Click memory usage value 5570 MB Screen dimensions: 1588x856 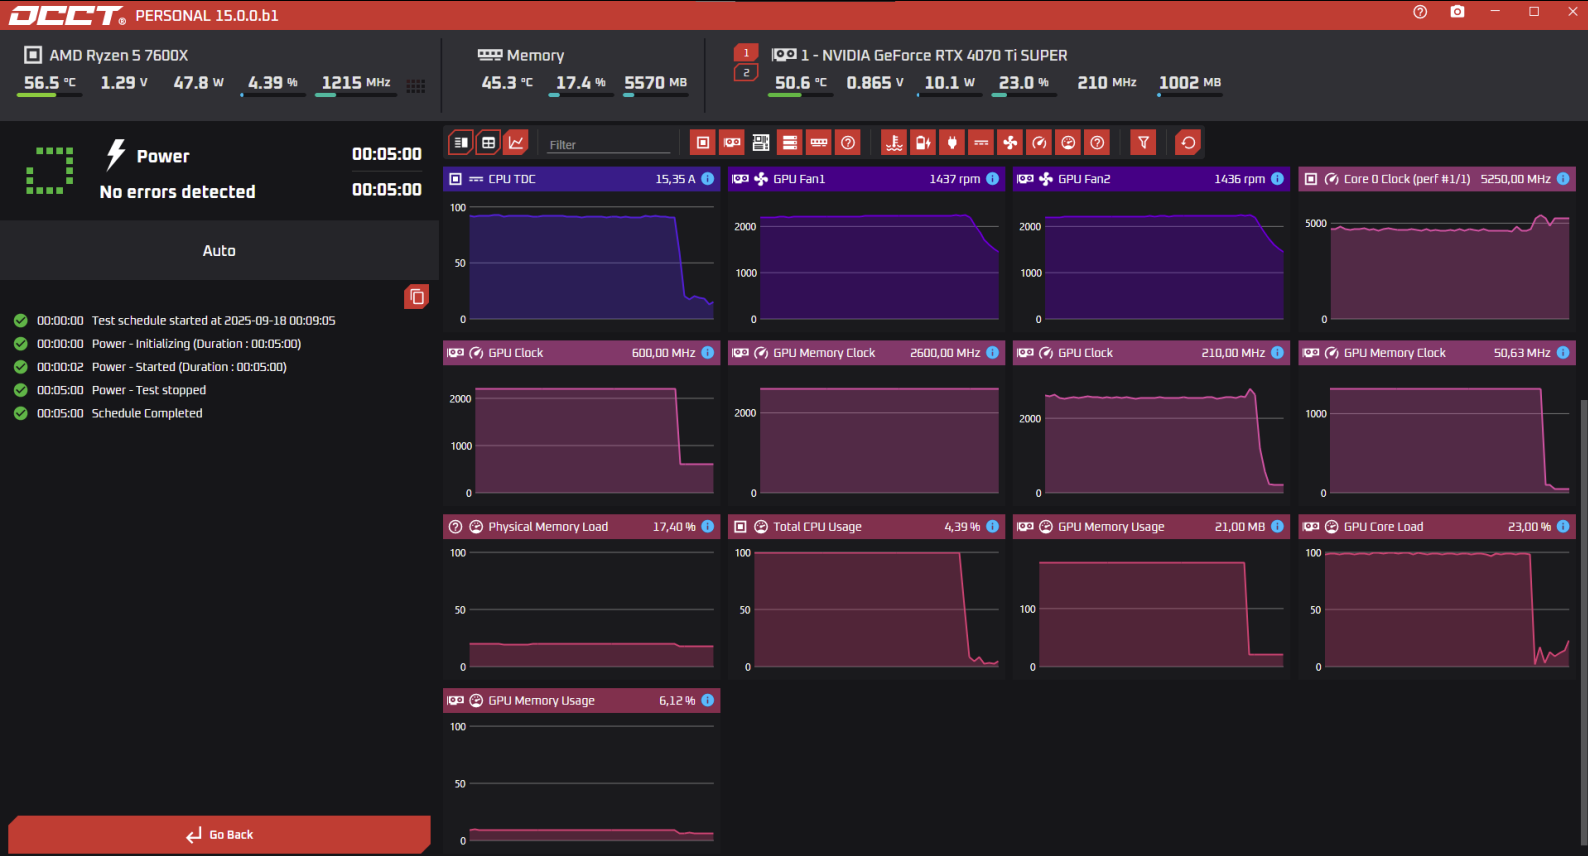(656, 83)
